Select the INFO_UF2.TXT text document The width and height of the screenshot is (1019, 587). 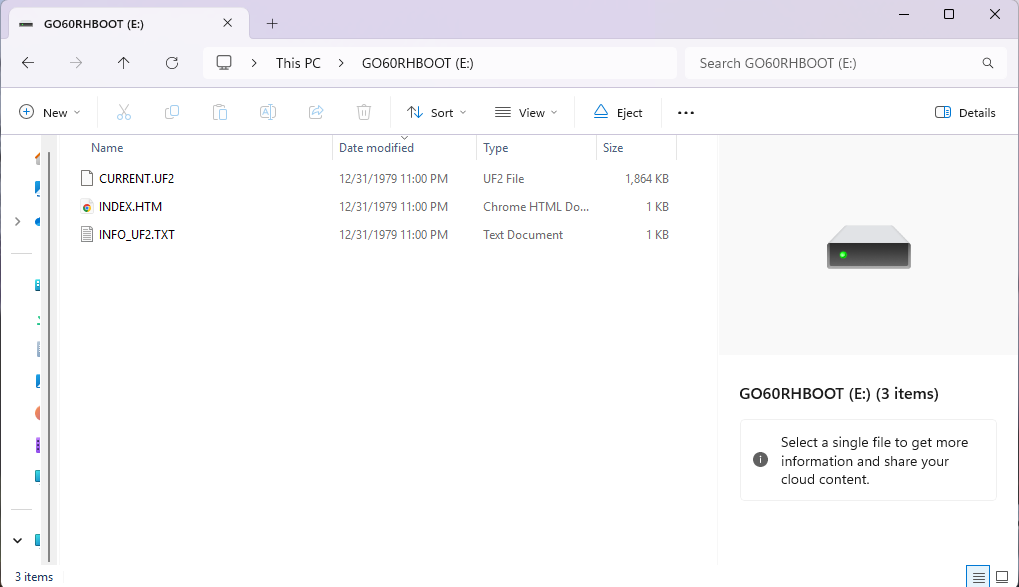tap(137, 235)
